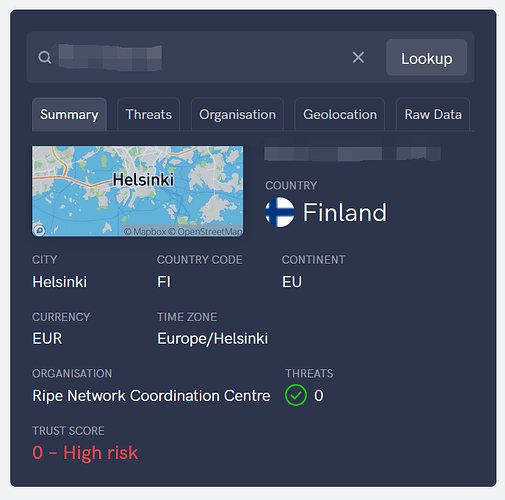Image resolution: width=505 pixels, height=500 pixels.
Task: Click the magnifier search icon
Action: tap(45, 58)
